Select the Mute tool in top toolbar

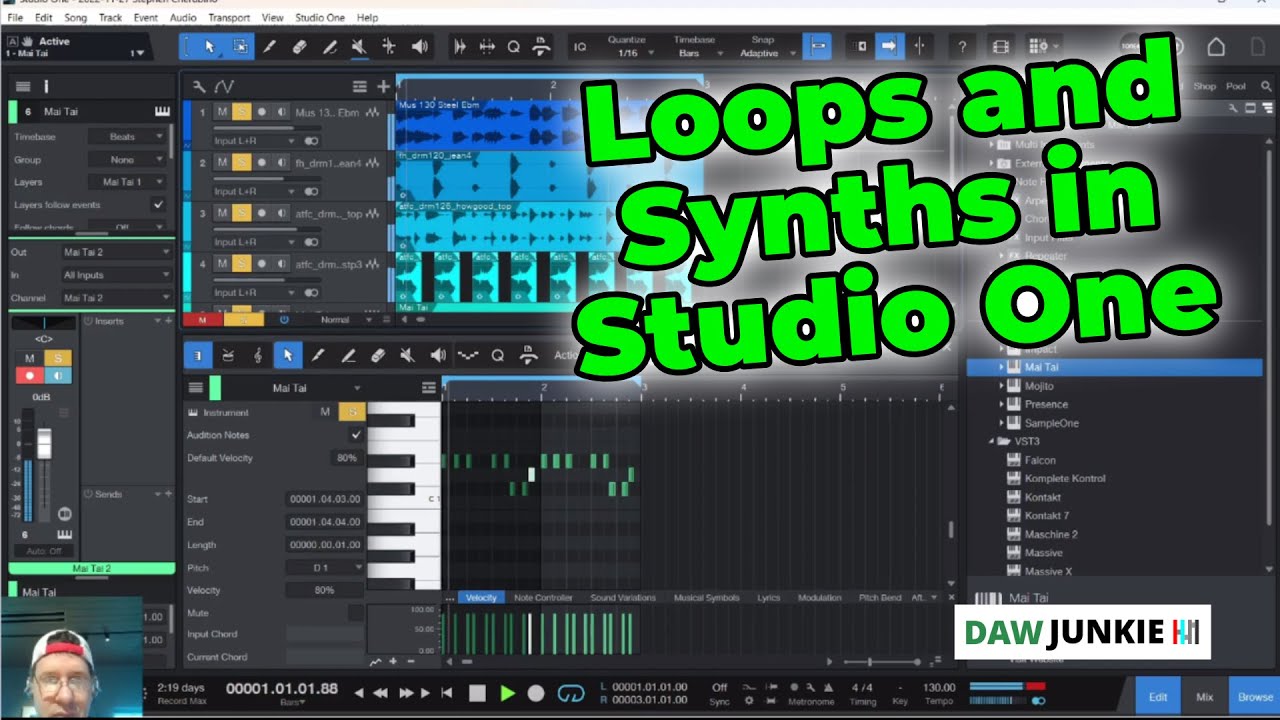click(x=359, y=46)
